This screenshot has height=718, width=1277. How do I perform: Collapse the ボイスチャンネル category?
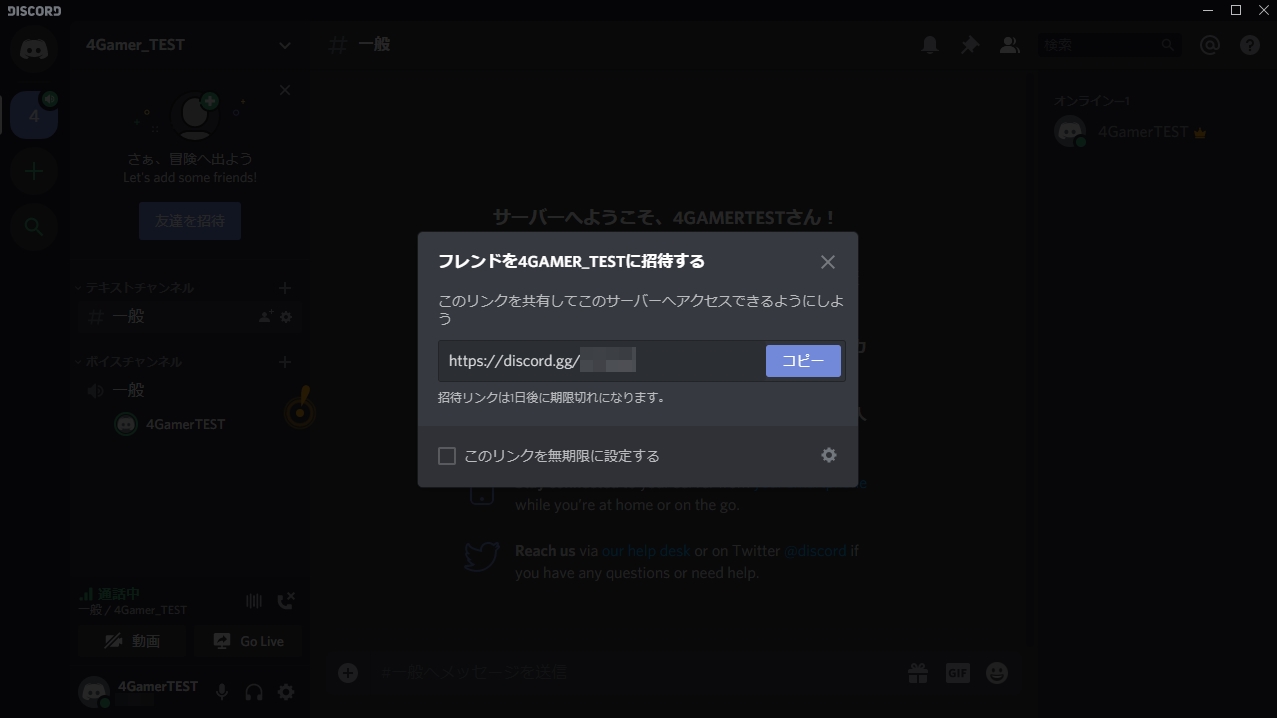click(x=129, y=362)
